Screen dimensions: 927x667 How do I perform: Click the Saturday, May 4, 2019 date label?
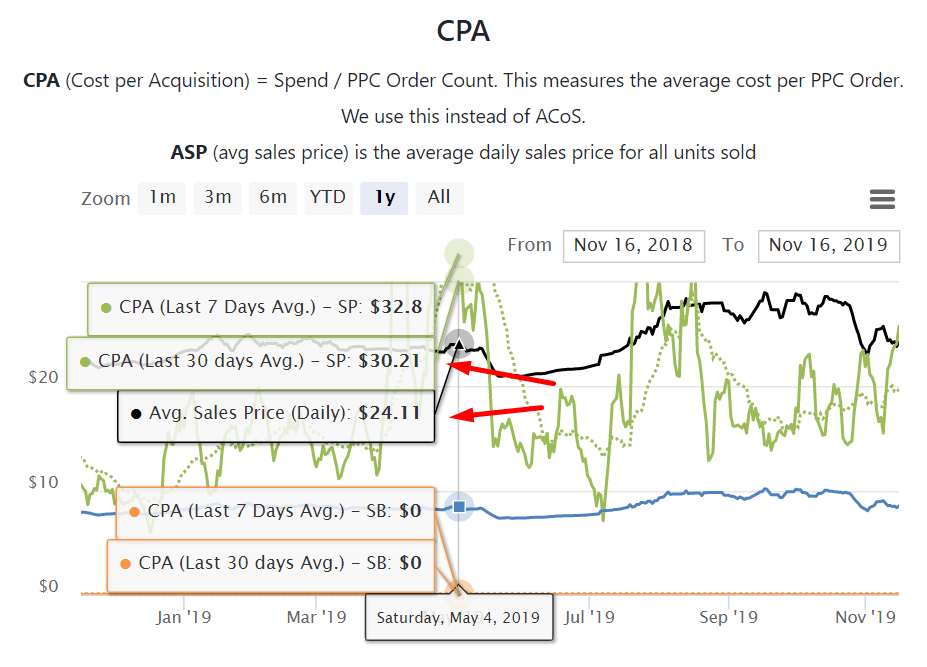(x=458, y=617)
